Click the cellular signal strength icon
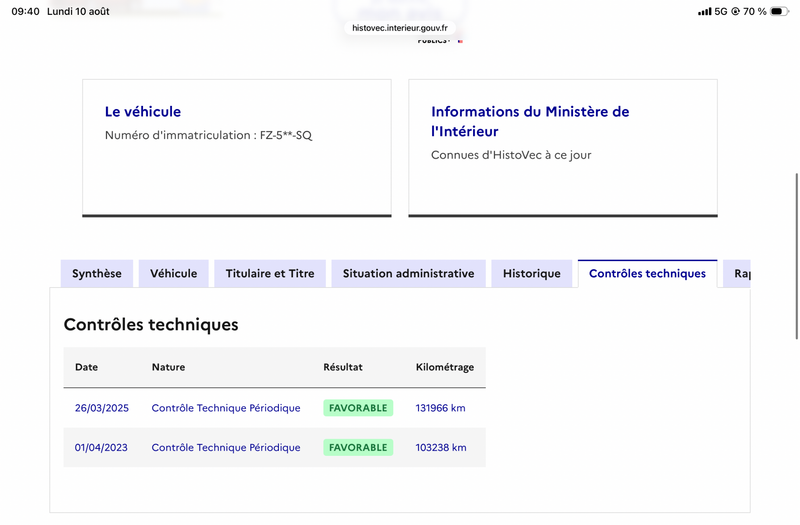This screenshot has height=525, width=800. pos(705,11)
